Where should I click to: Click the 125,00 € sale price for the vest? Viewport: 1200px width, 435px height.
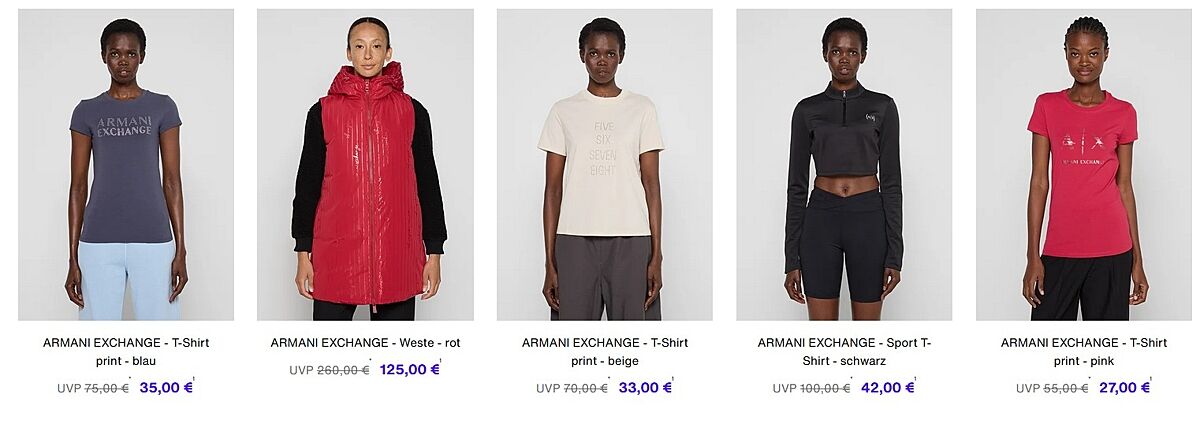[410, 370]
